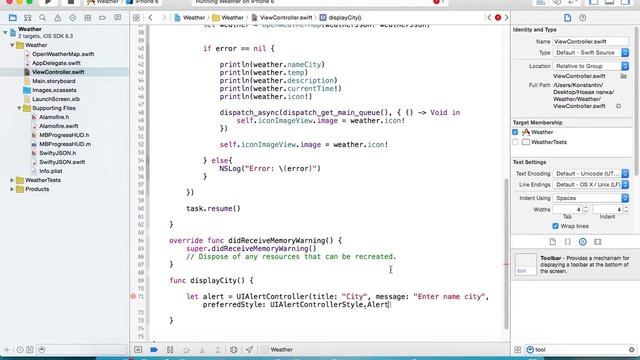The width and height of the screenshot is (640, 360).
Task: Open OpenWeatherMap.swift file
Action: pos(63,54)
